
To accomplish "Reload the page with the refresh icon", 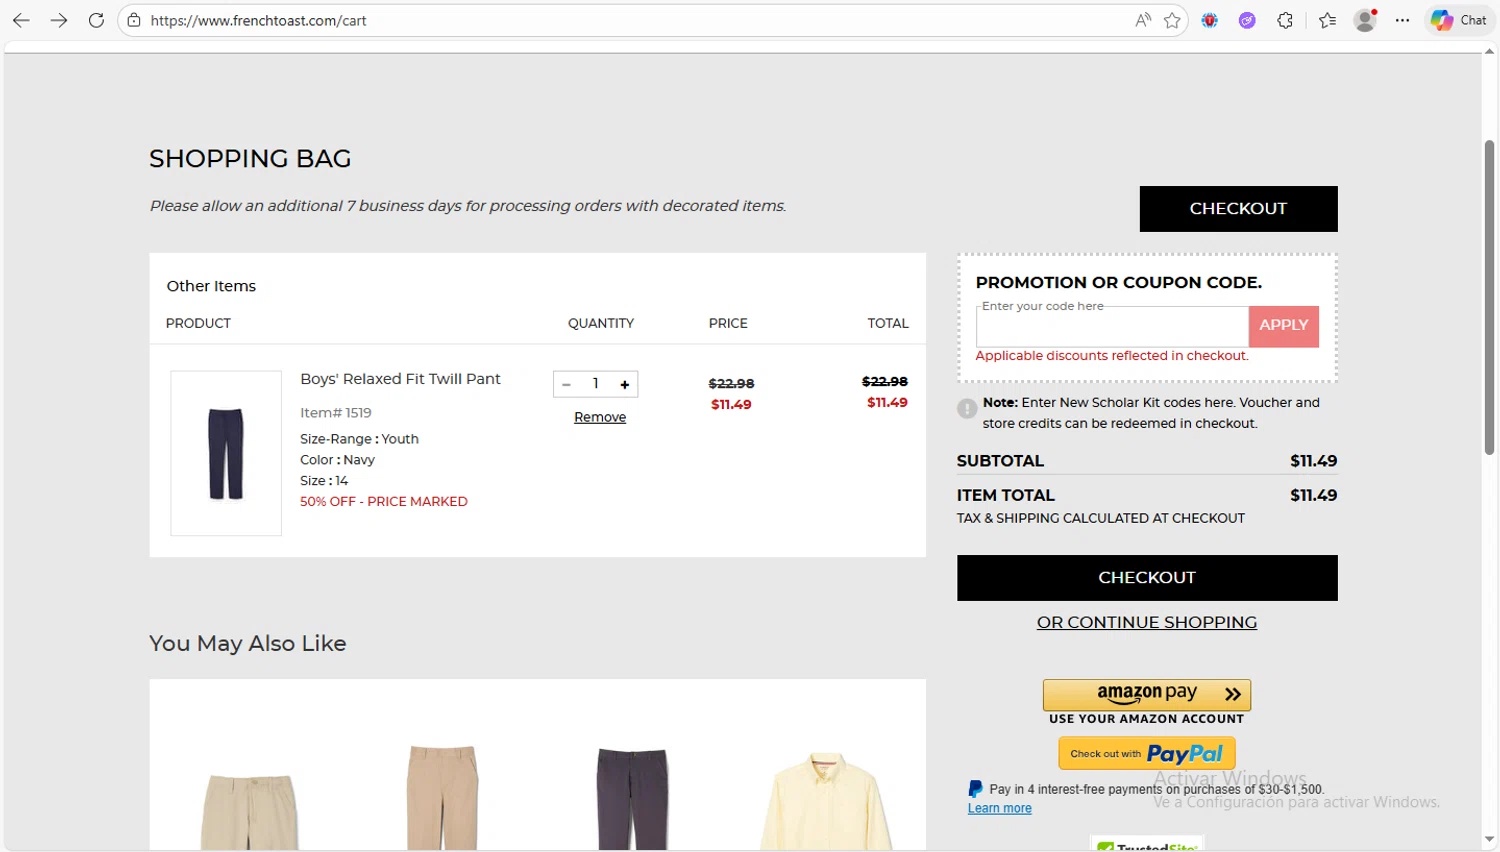I will 96,20.
